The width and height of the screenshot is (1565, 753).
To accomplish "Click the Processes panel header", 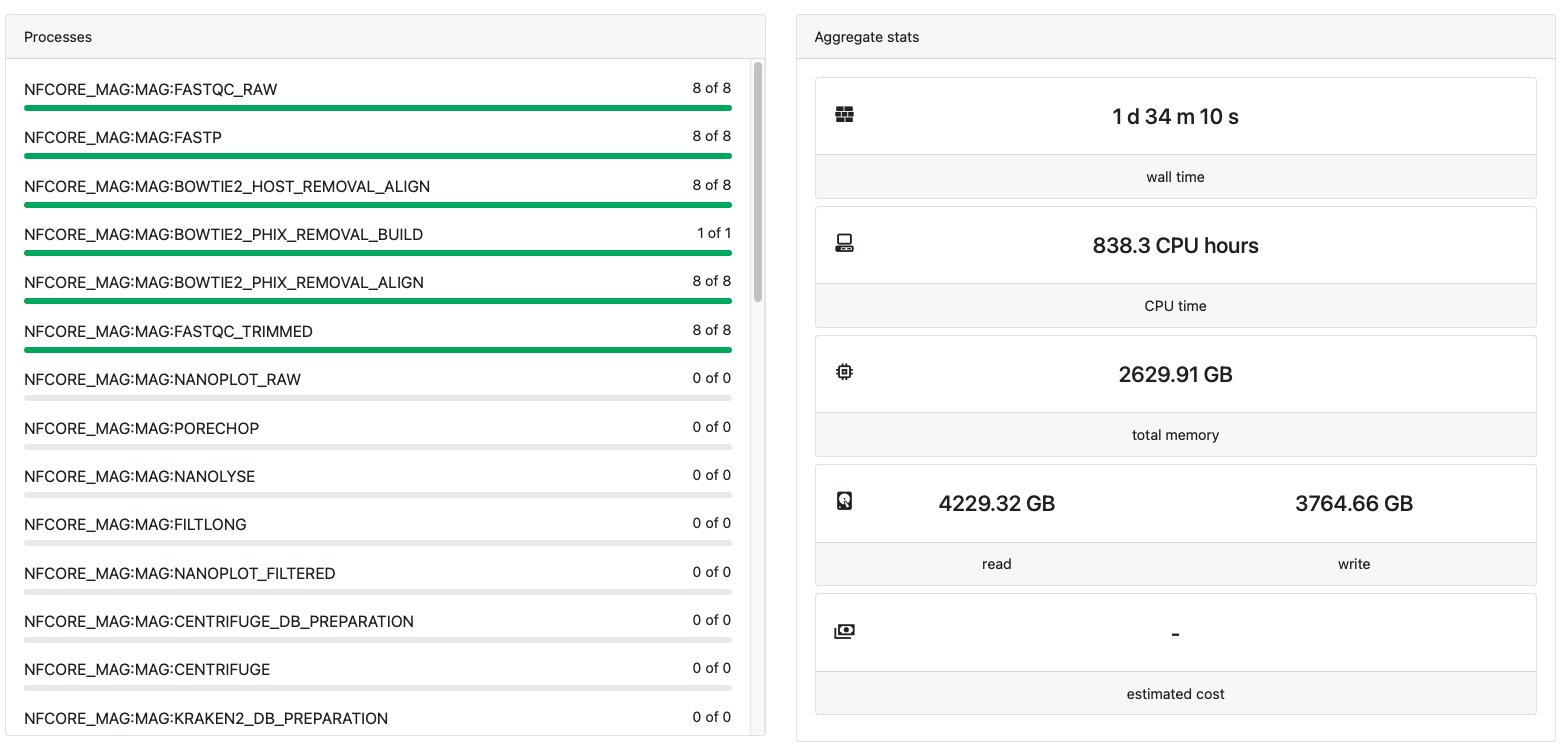I will (x=385, y=37).
